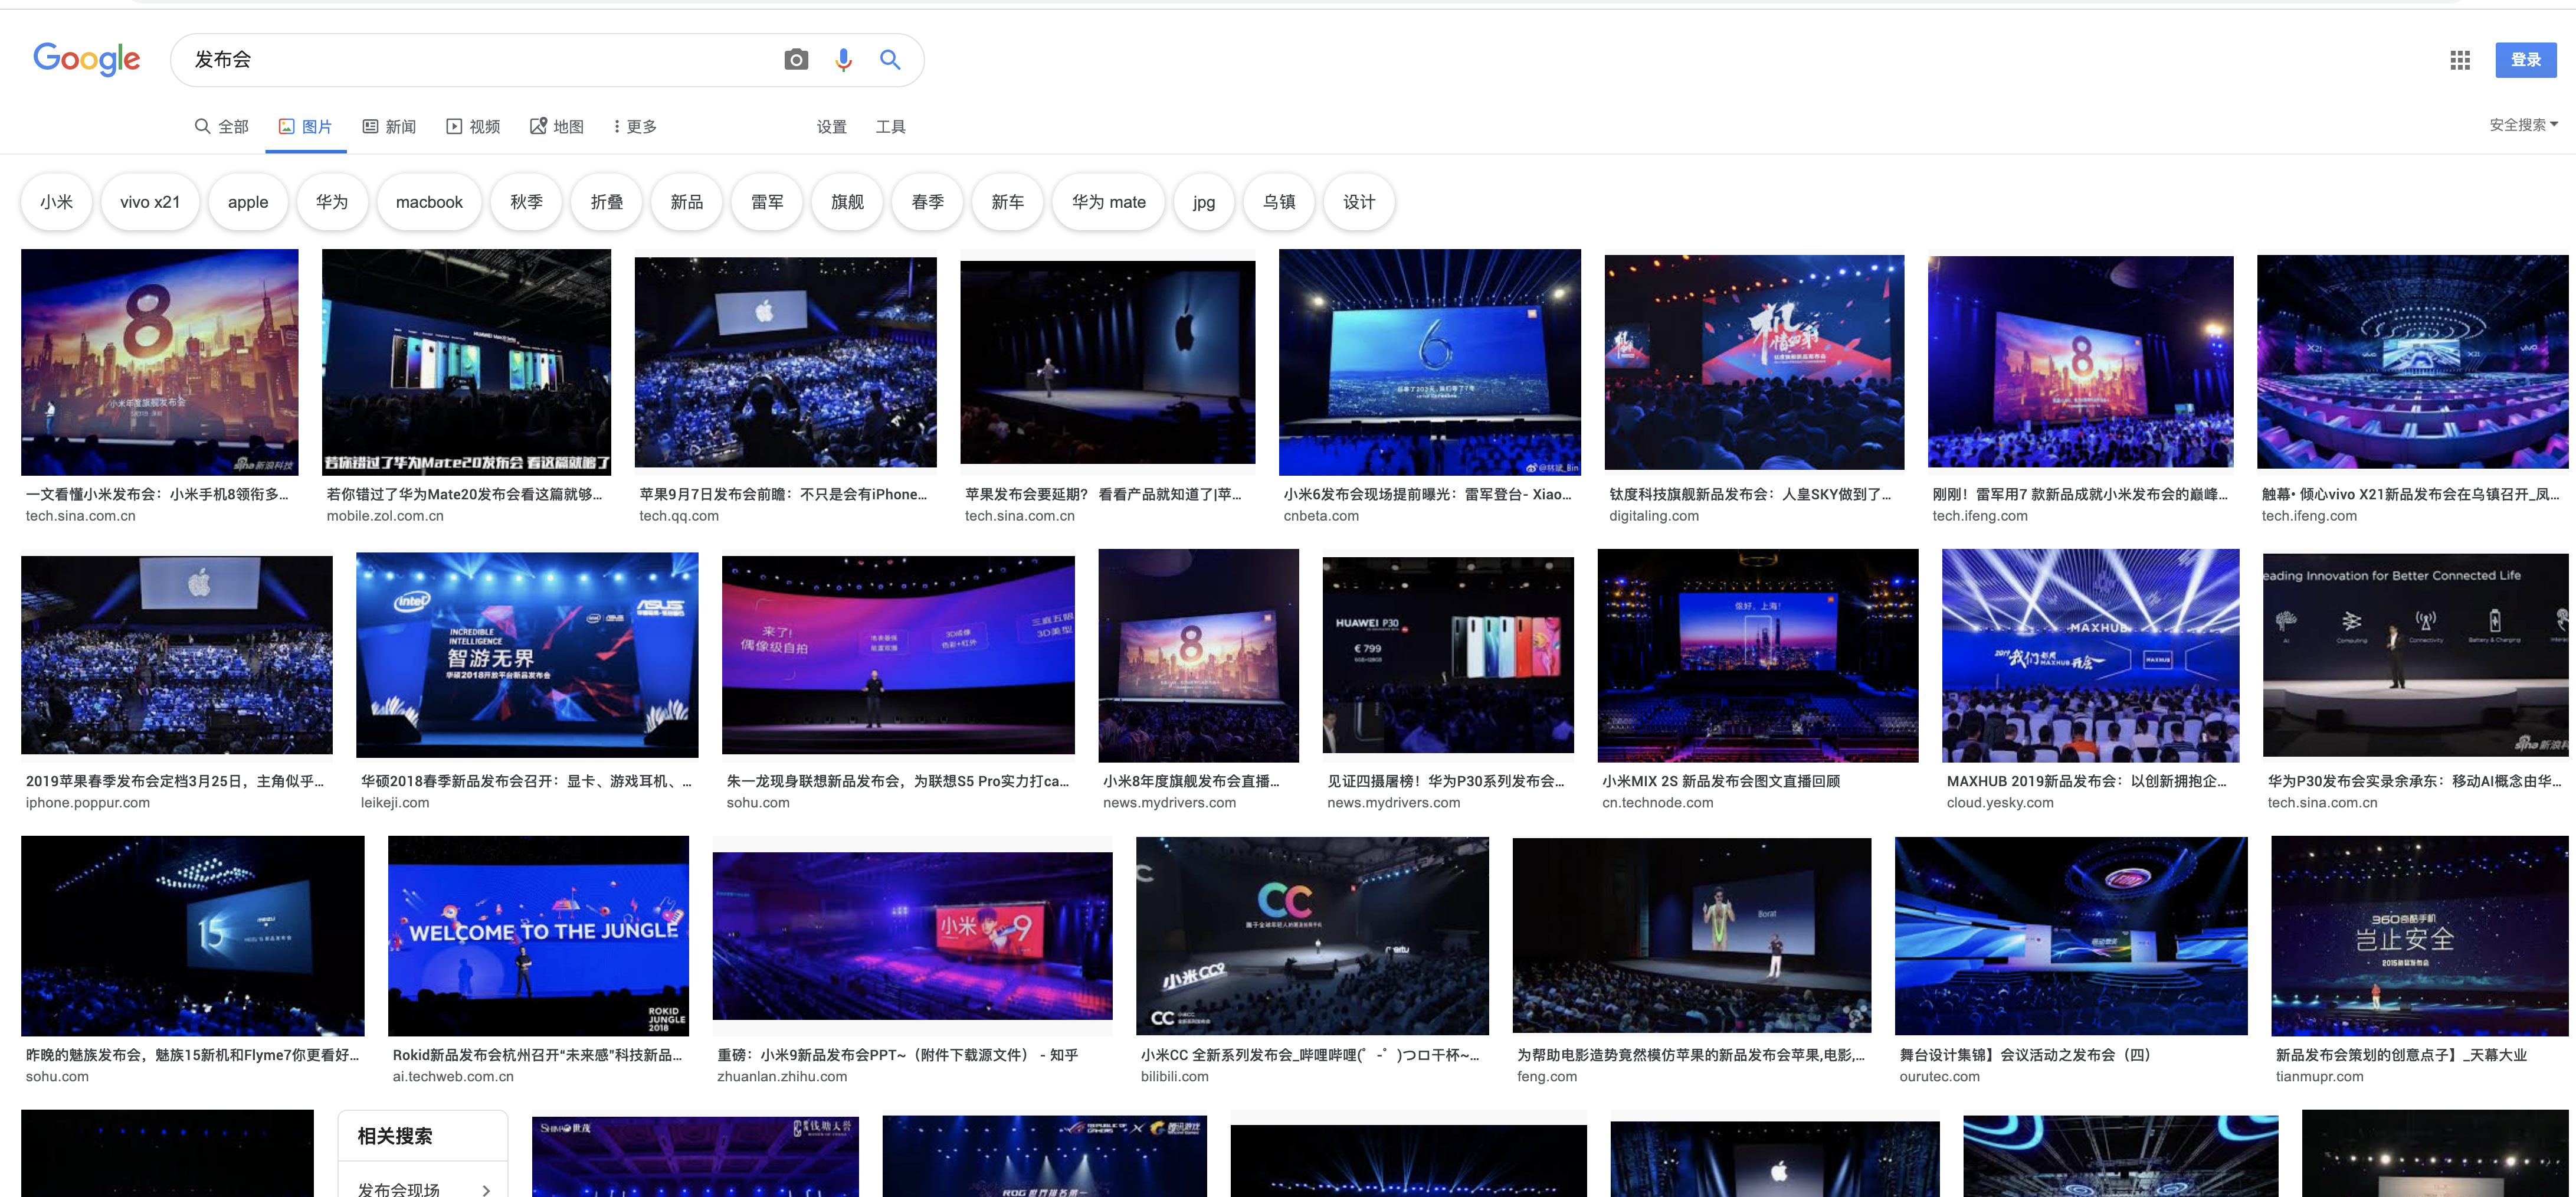Expand the 安全搜索 SafeSearch dropdown
Image resolution: width=2576 pixels, height=1197 pixels.
(x=2522, y=125)
